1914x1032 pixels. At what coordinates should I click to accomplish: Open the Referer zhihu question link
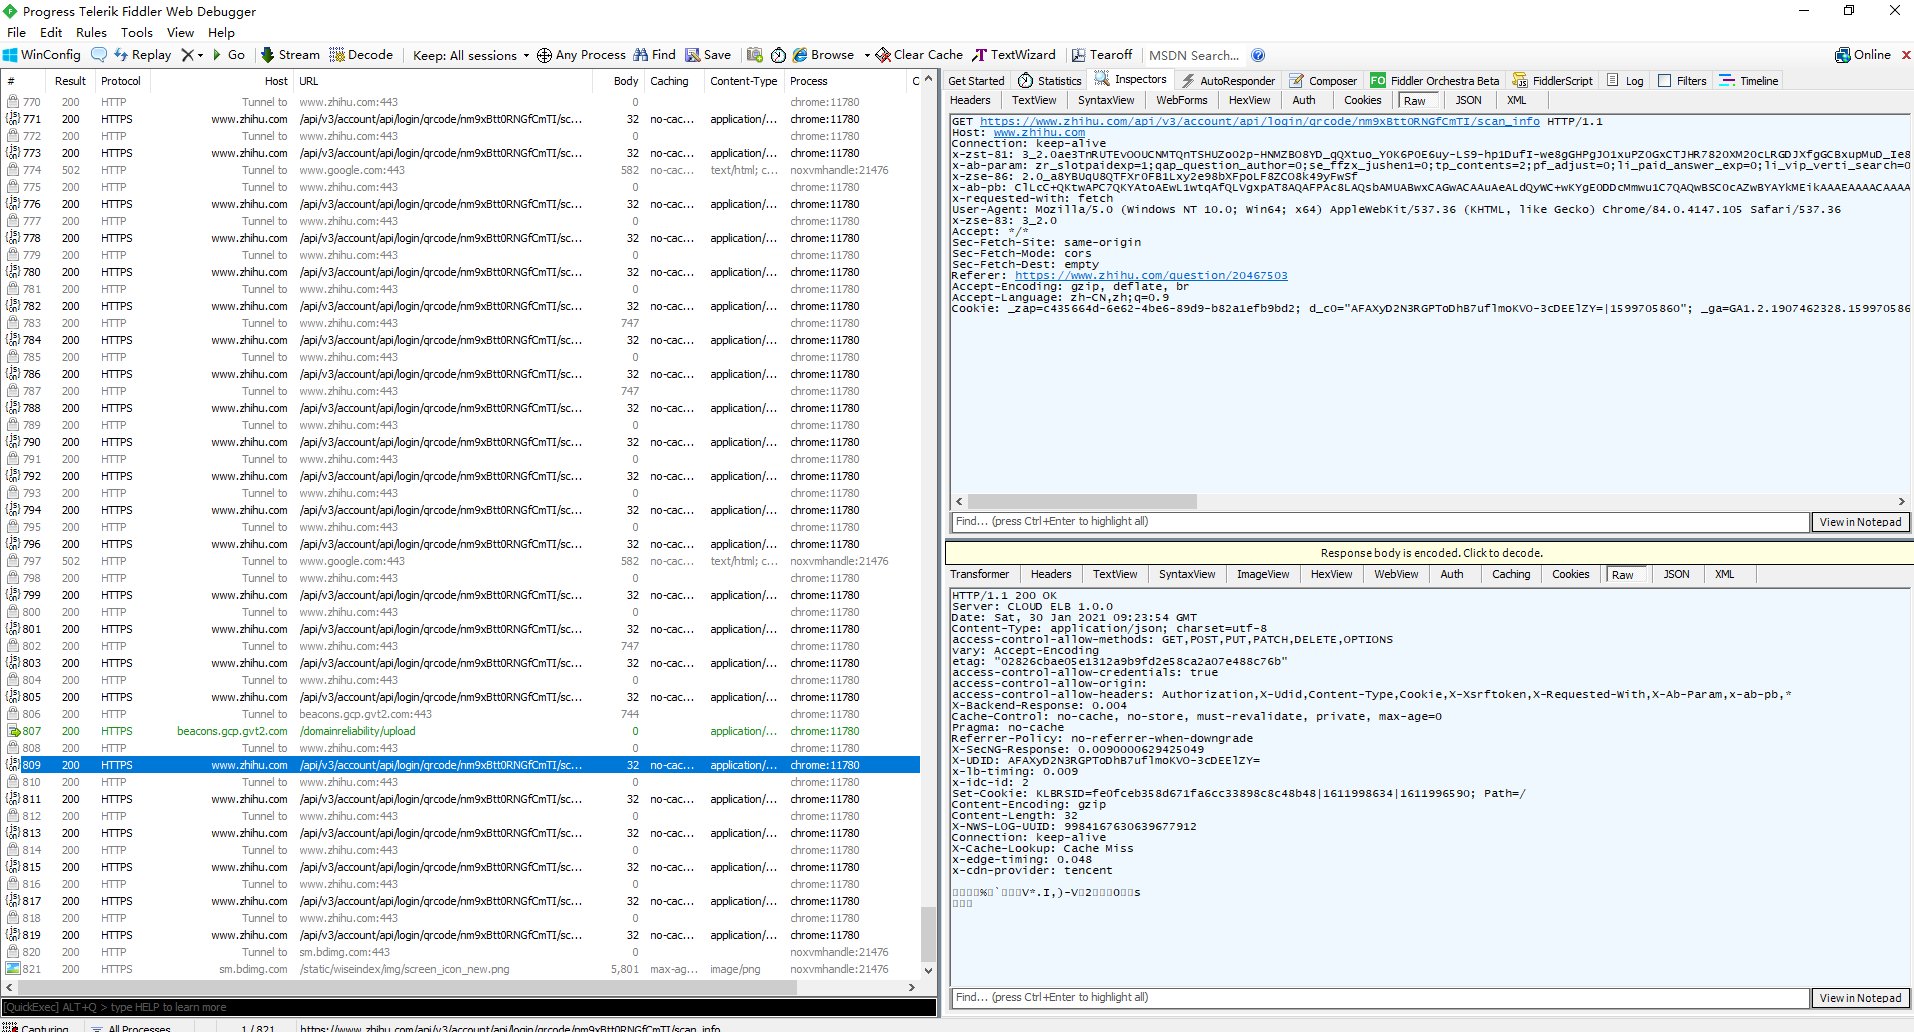[x=1151, y=276]
